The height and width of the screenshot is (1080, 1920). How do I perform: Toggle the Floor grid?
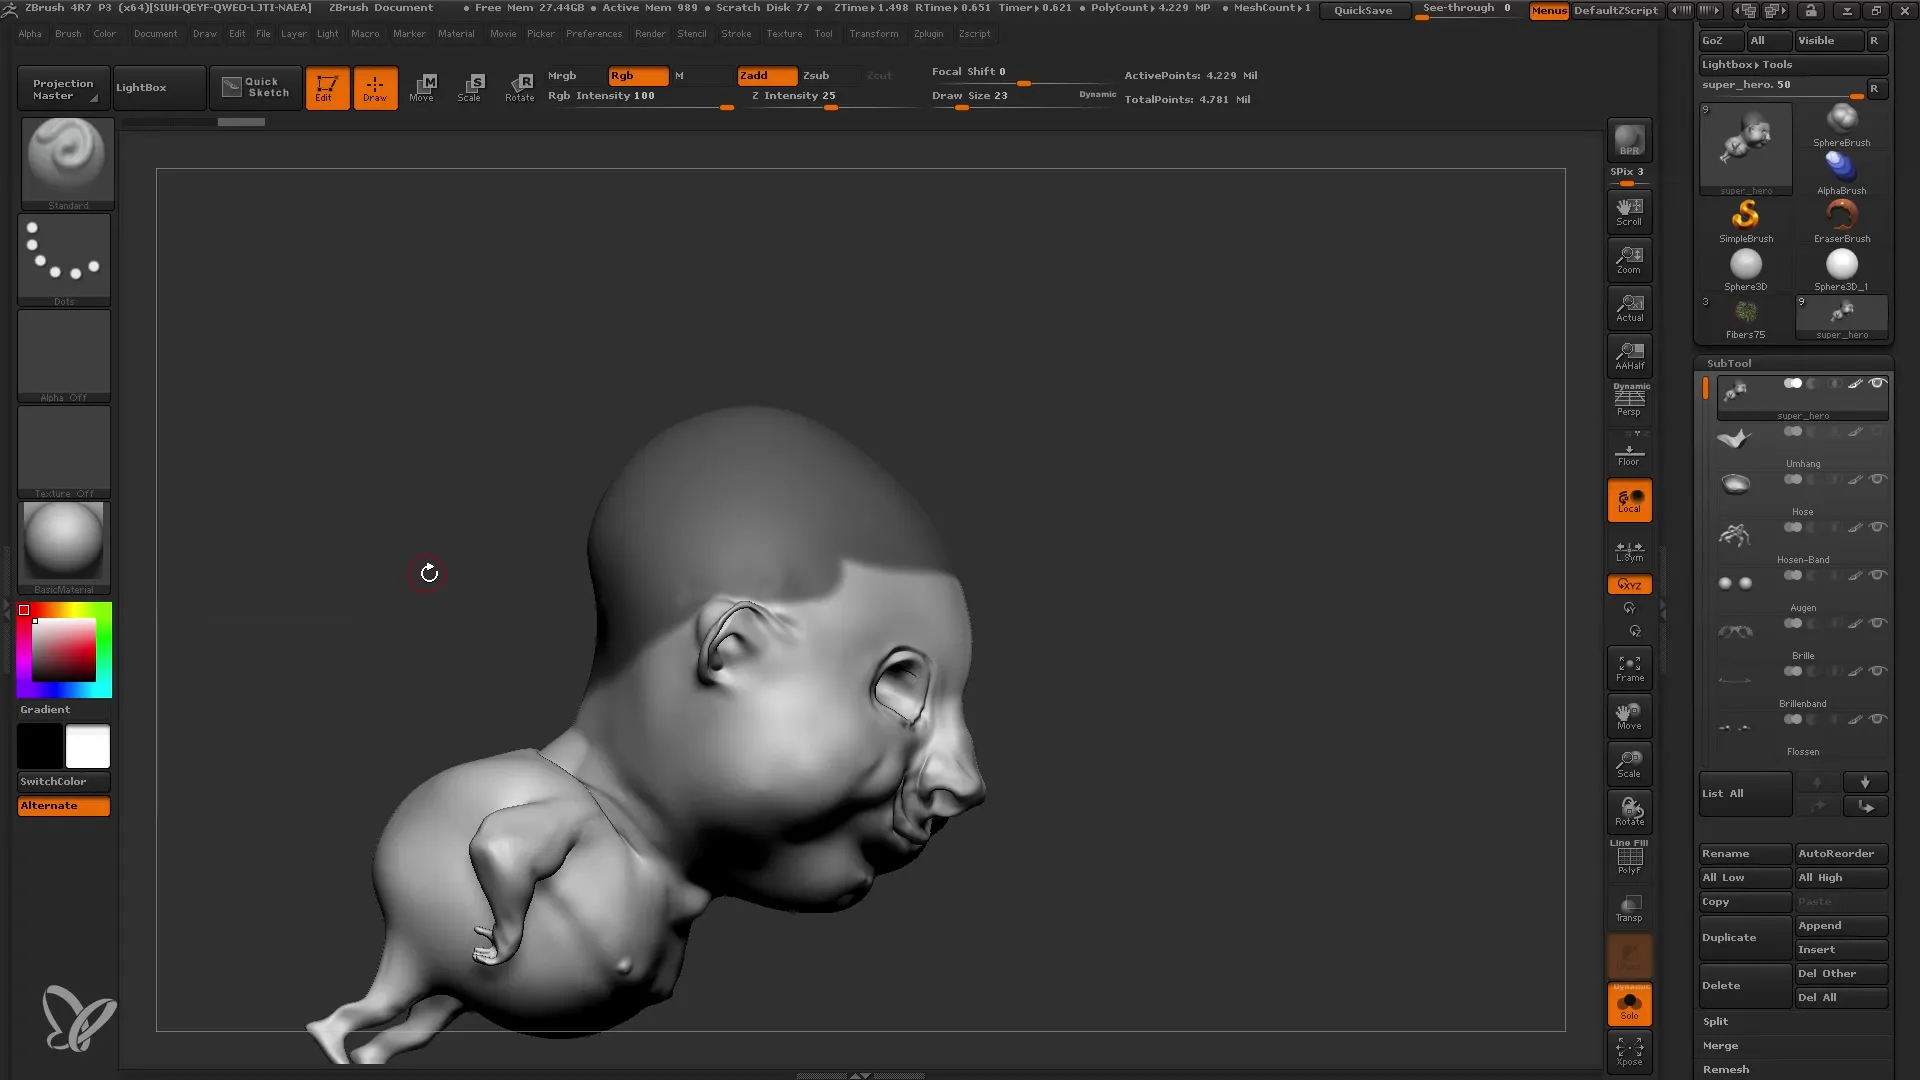[1629, 452]
